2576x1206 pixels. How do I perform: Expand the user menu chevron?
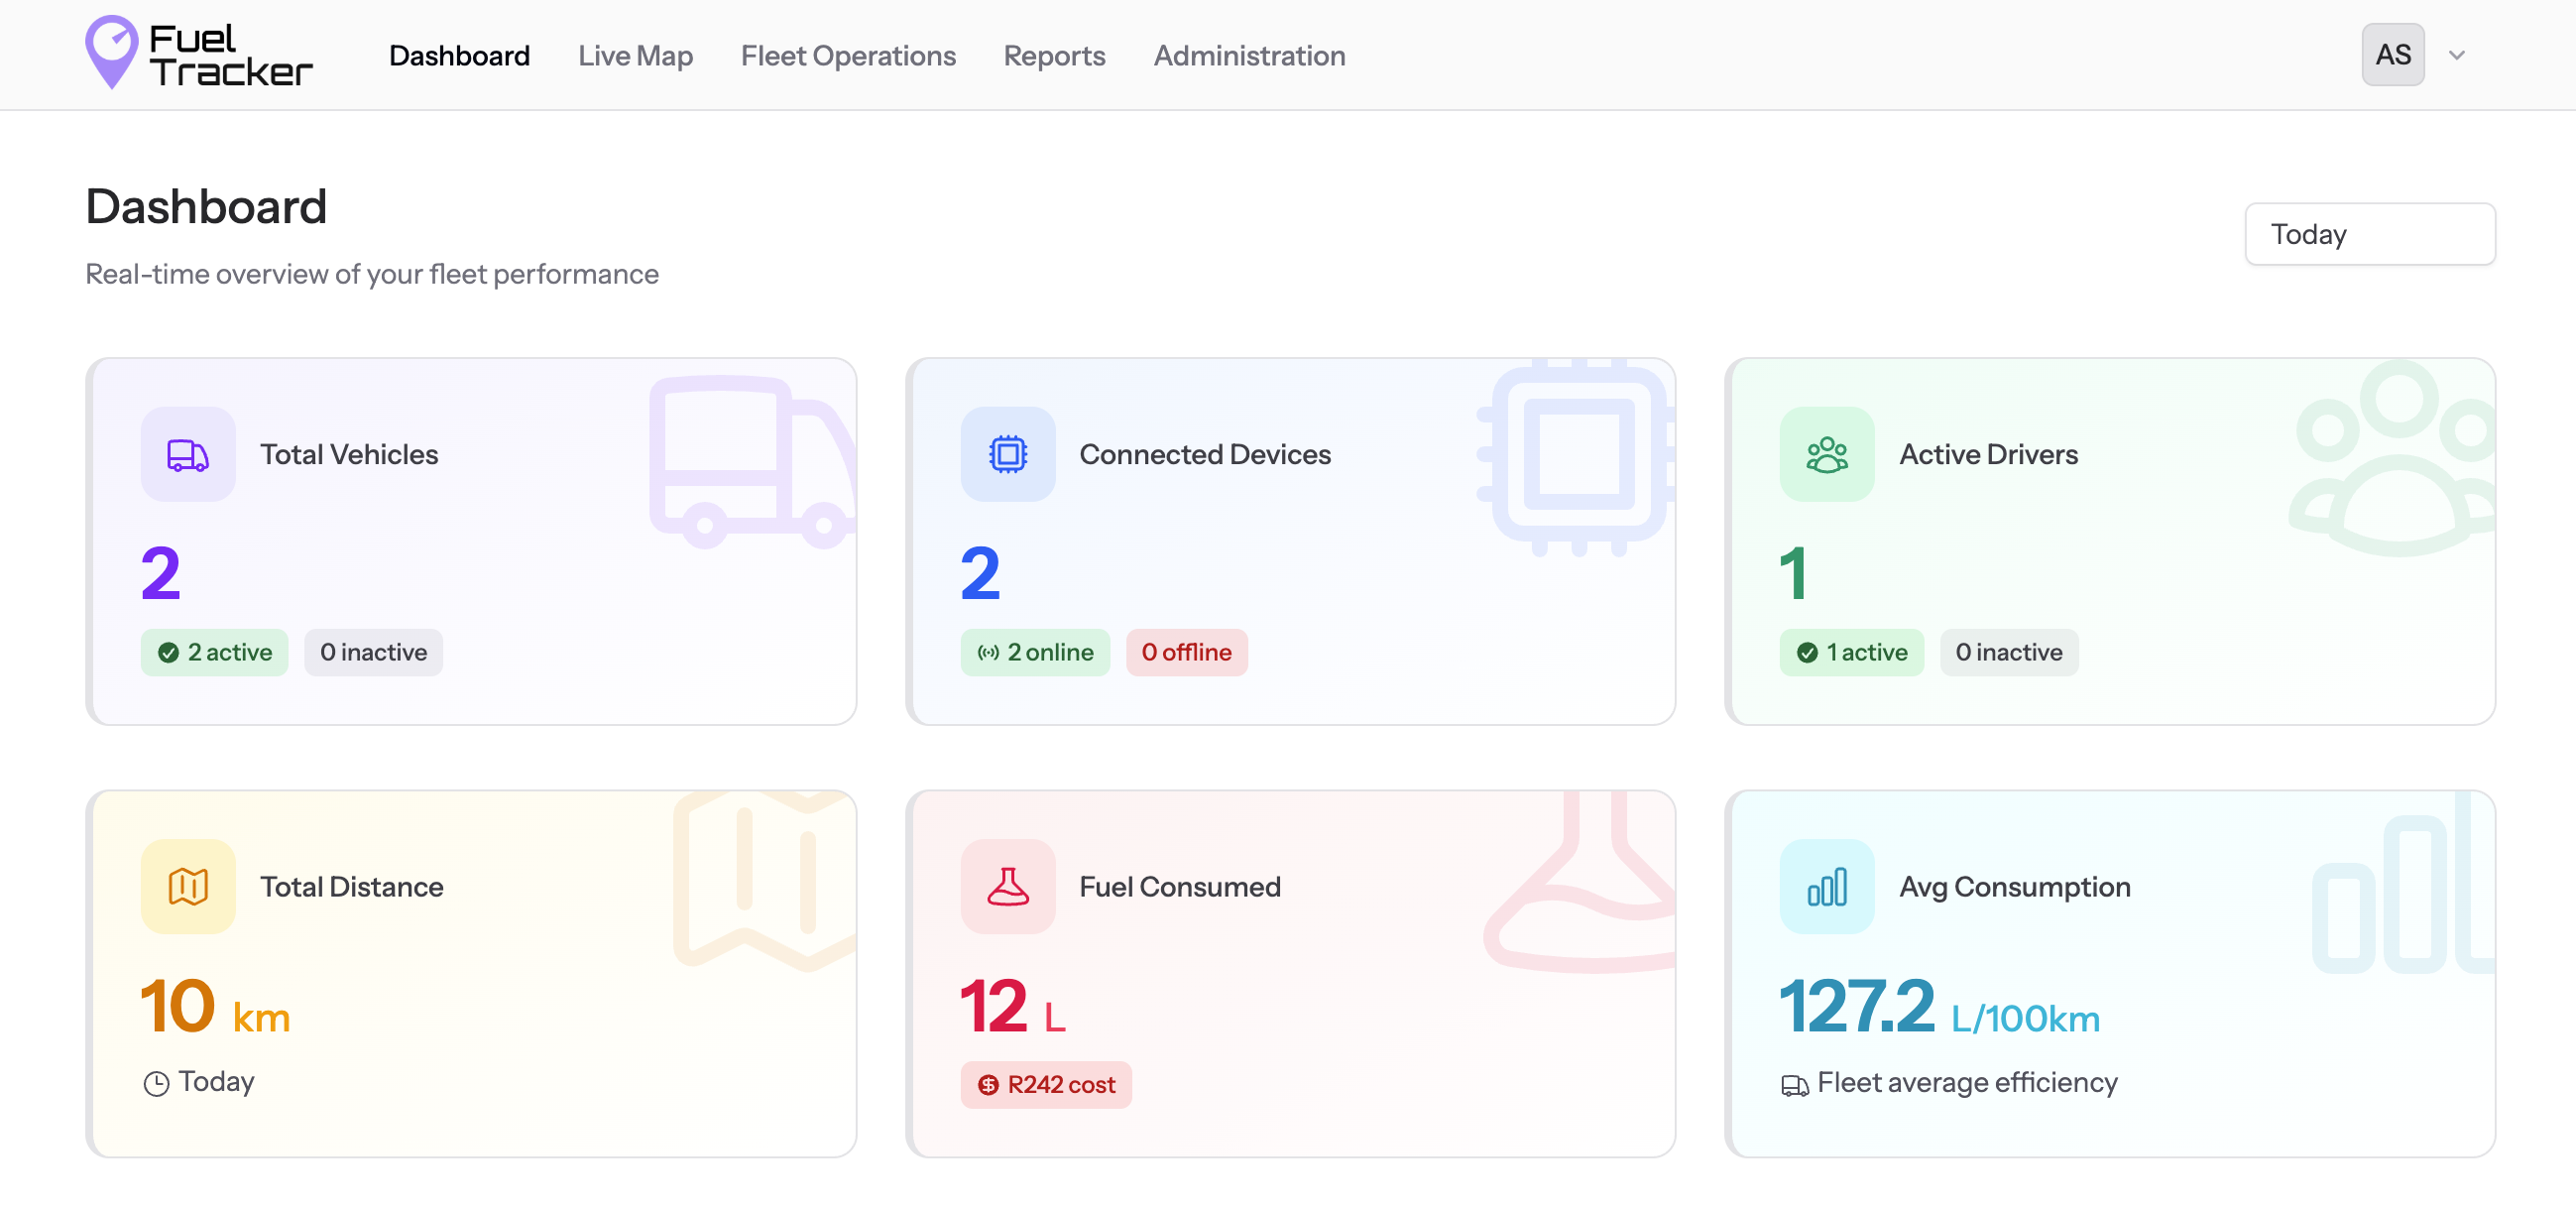(x=2456, y=56)
